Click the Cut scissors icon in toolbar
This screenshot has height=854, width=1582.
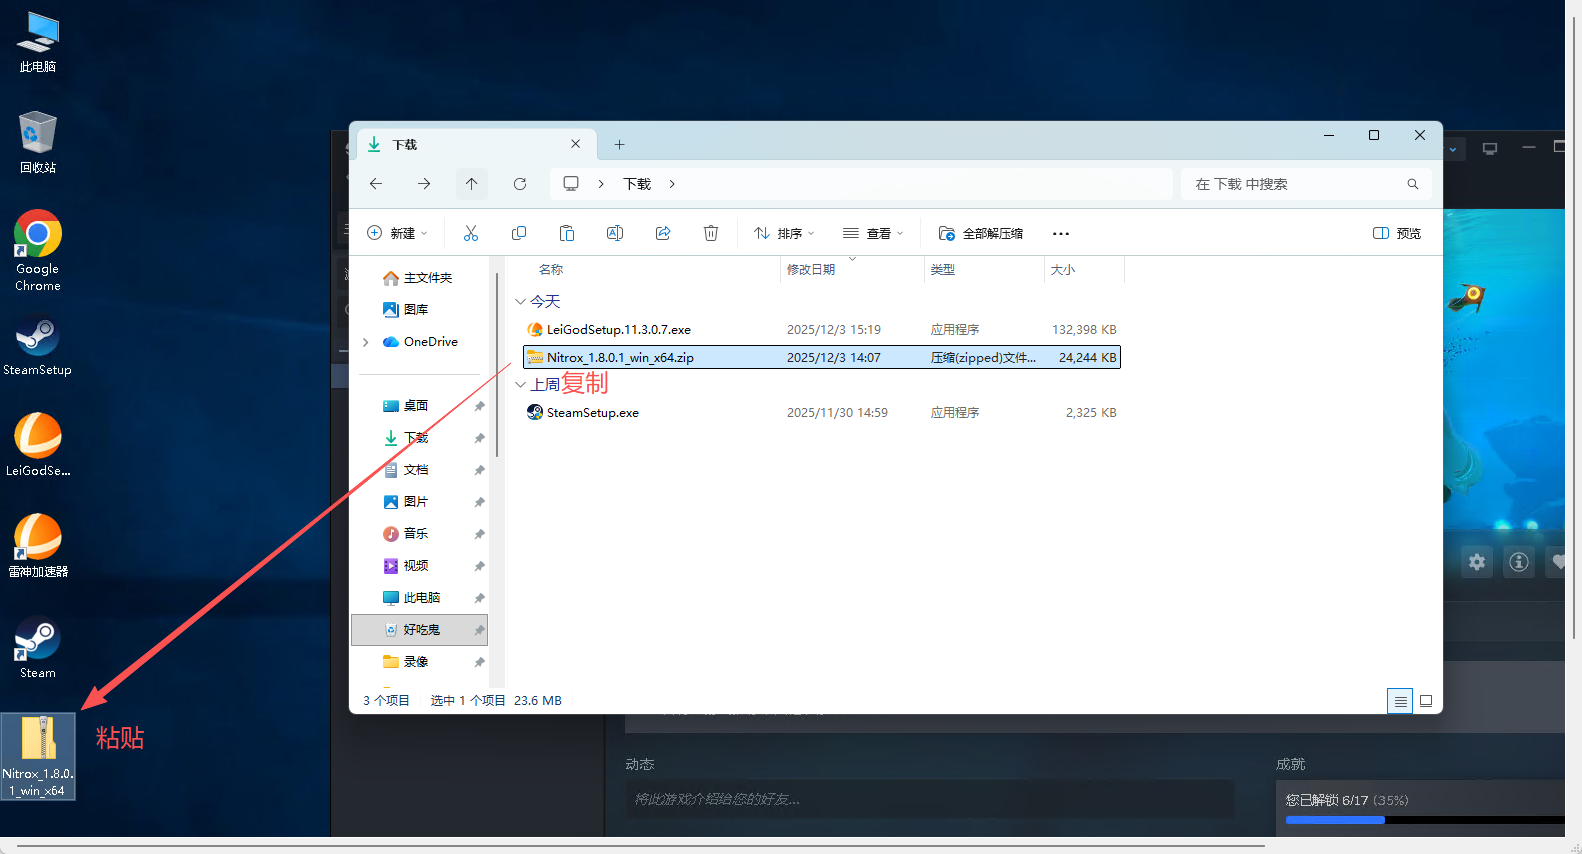pyautogui.click(x=471, y=233)
